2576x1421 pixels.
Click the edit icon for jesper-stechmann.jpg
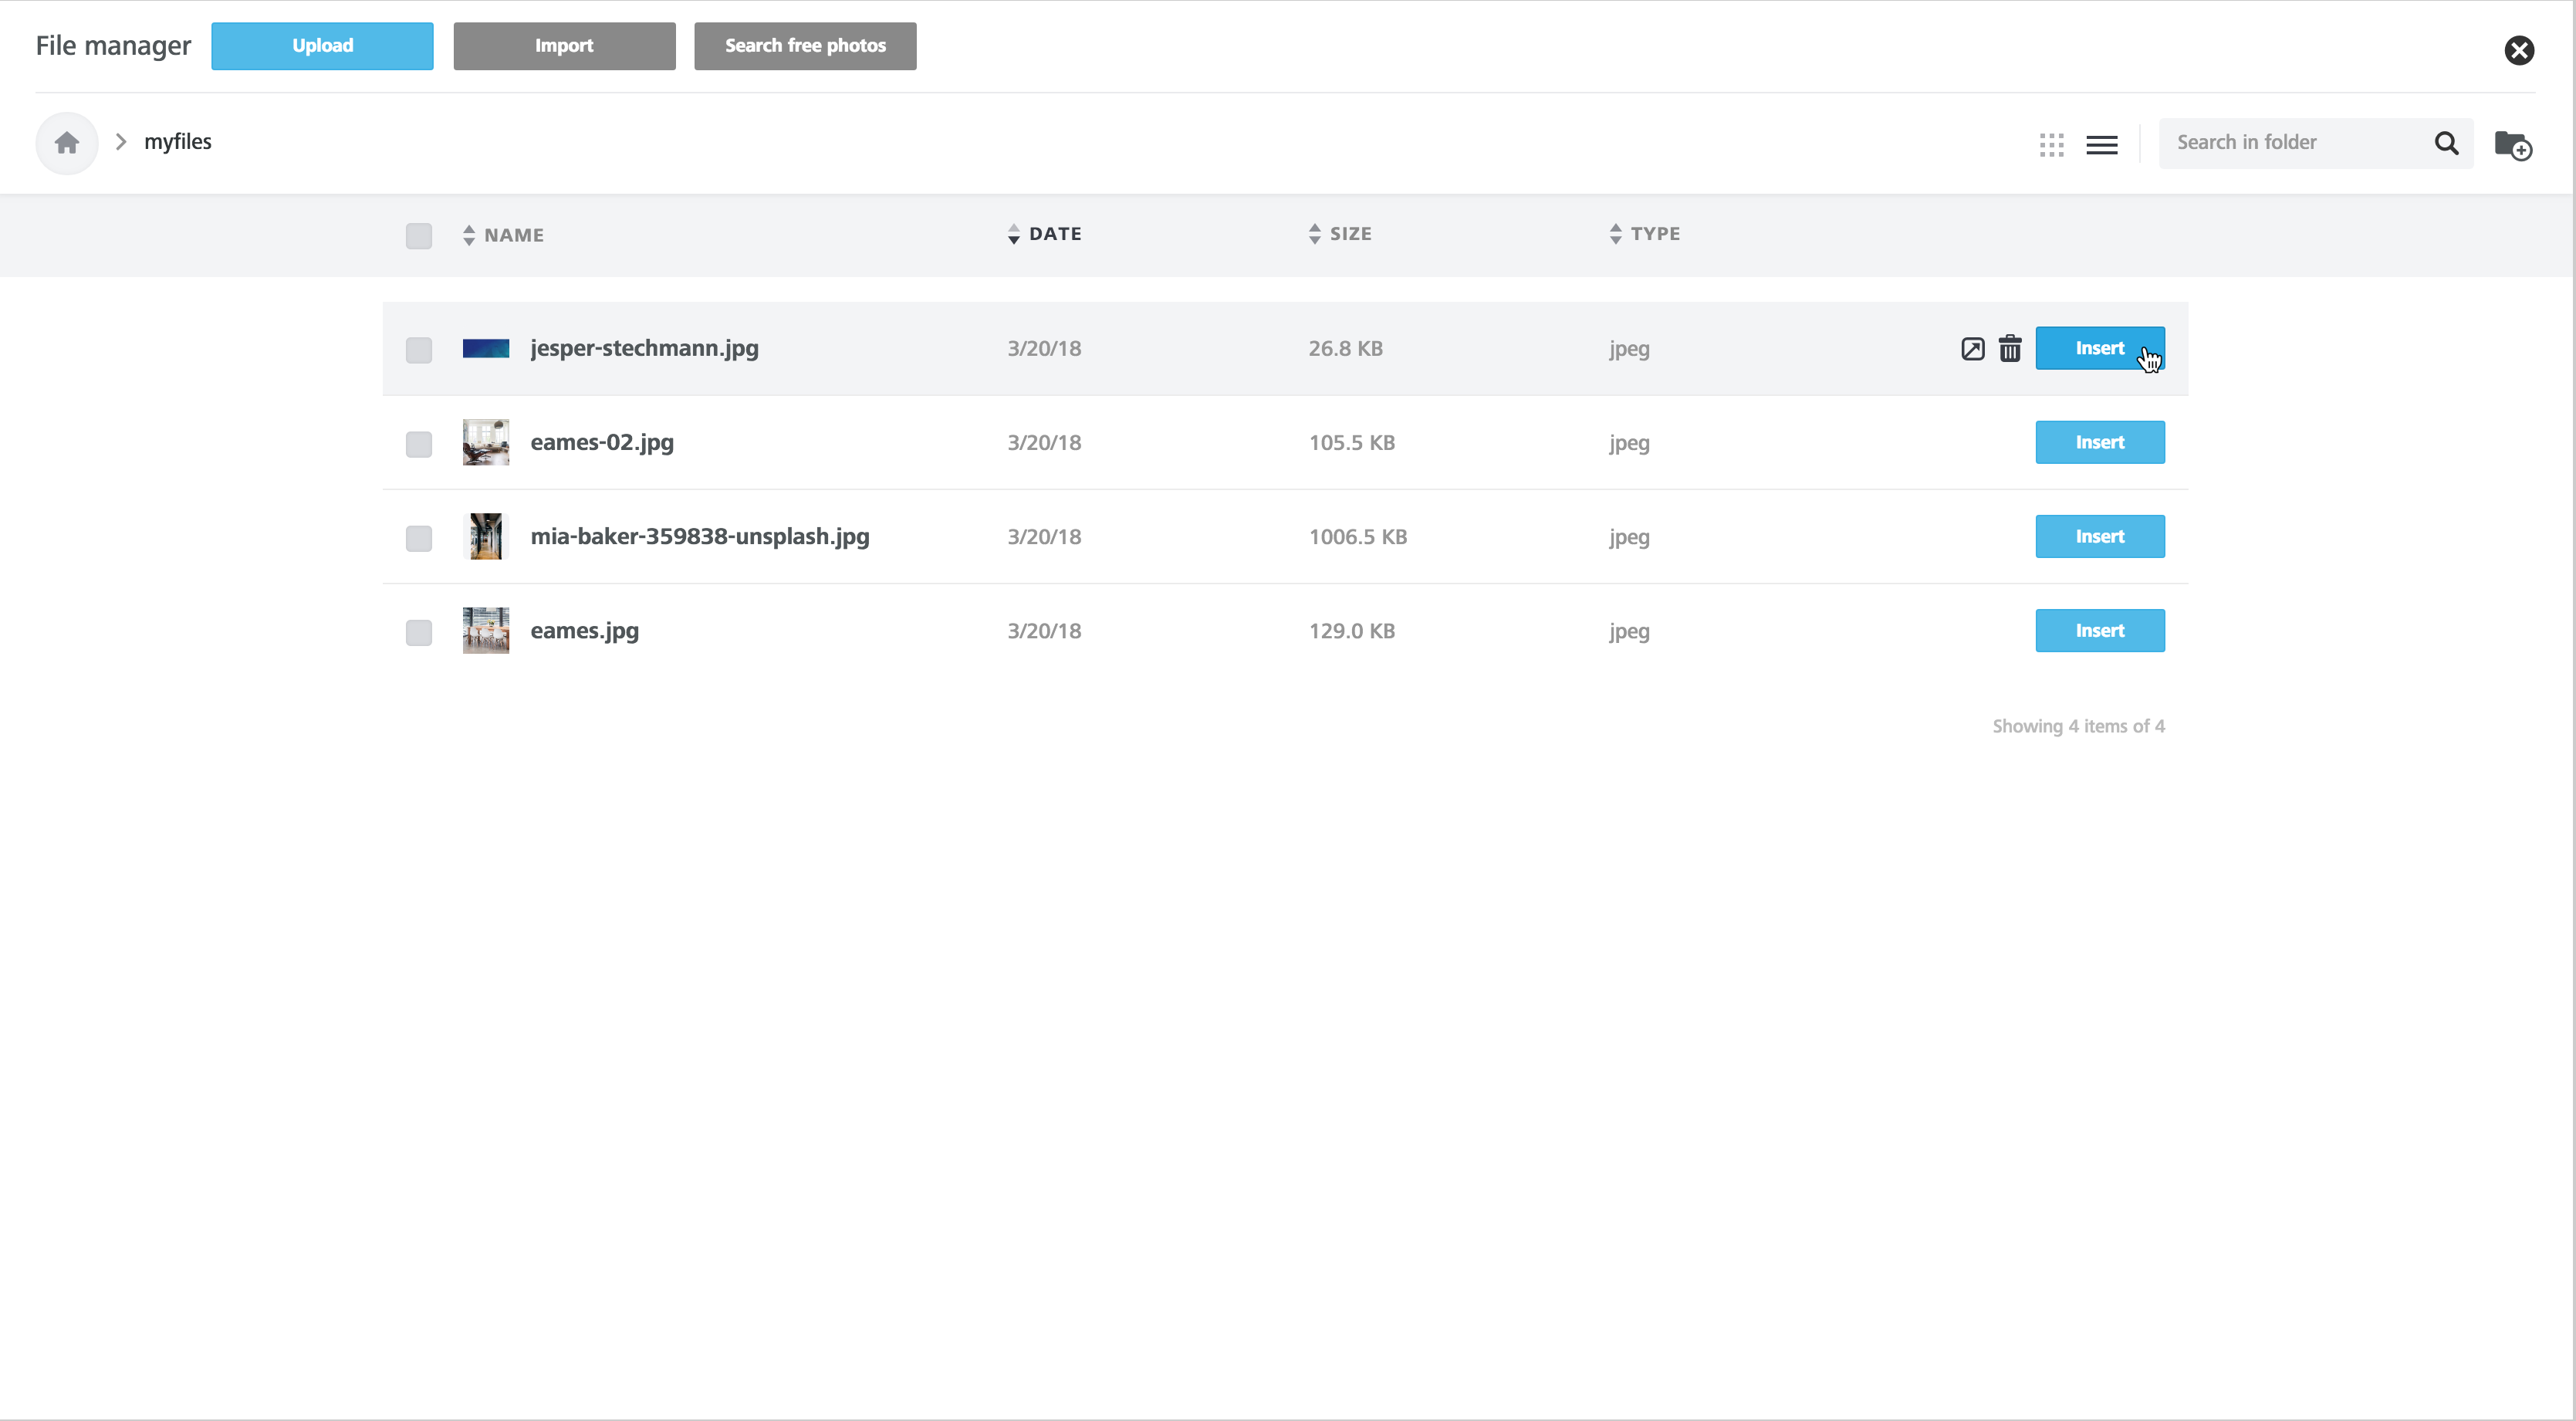coord(1973,348)
